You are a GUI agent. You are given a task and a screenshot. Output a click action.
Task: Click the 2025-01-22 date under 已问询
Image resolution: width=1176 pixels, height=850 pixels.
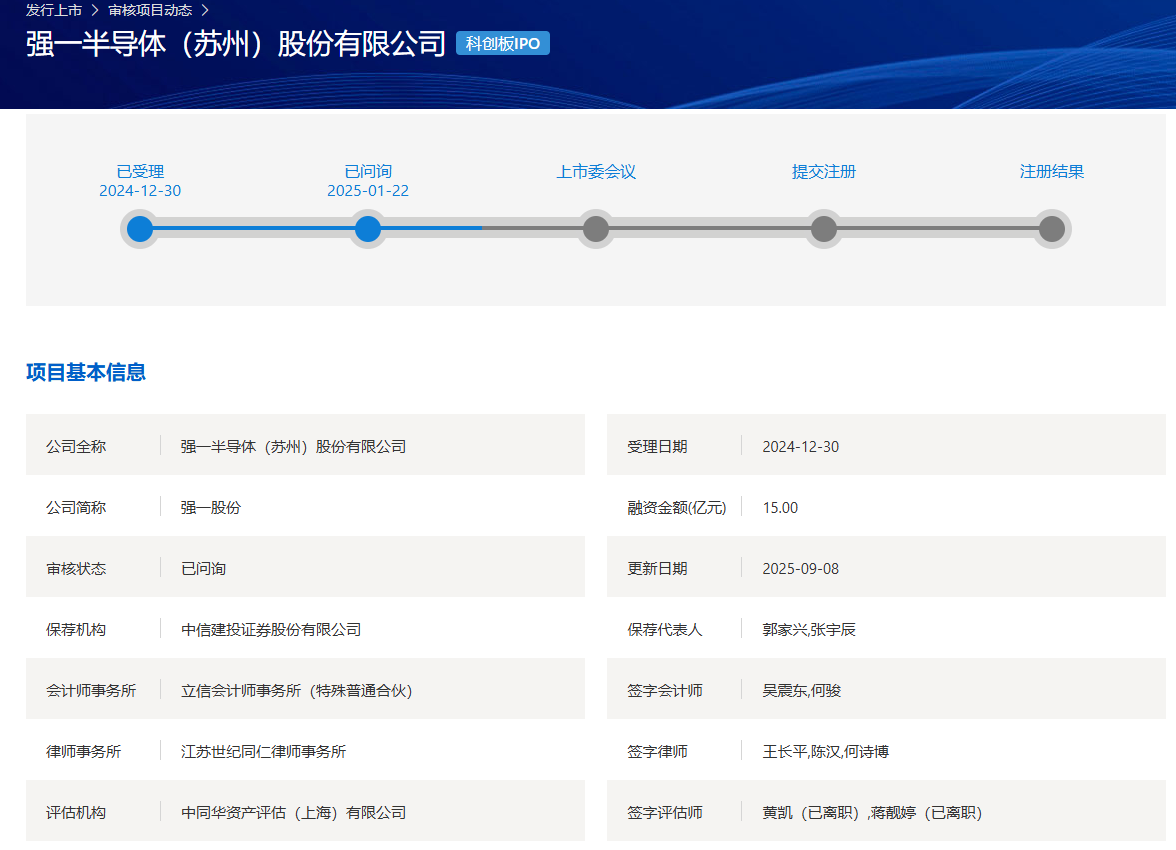368,191
